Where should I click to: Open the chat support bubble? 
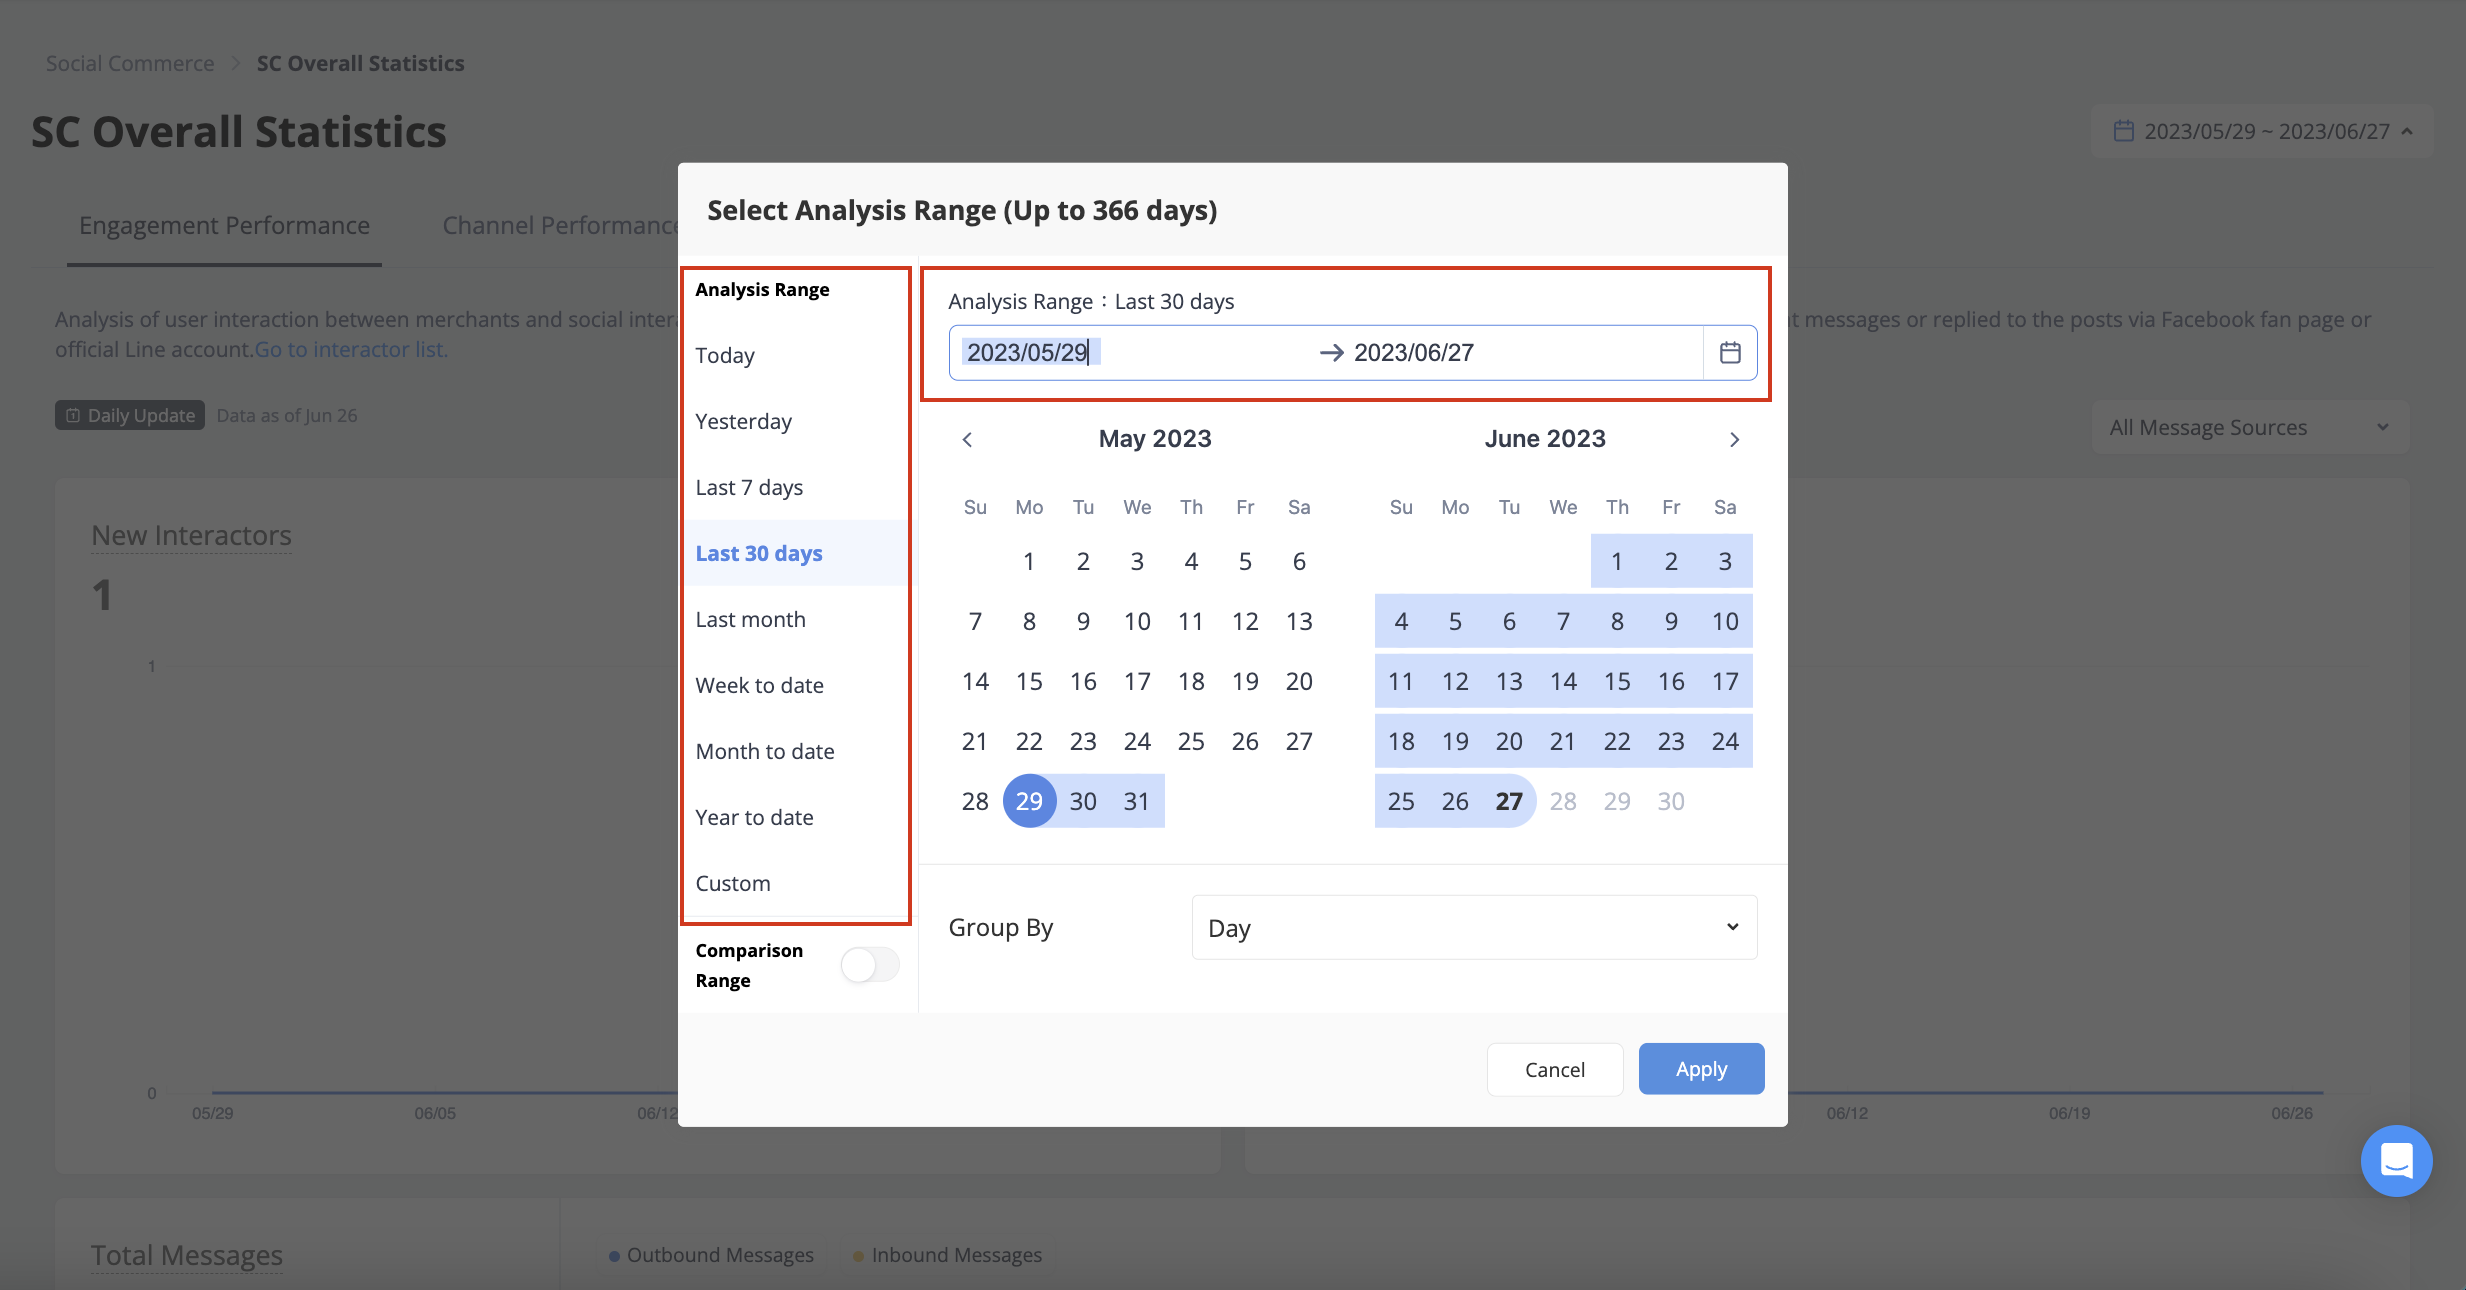2396,1161
